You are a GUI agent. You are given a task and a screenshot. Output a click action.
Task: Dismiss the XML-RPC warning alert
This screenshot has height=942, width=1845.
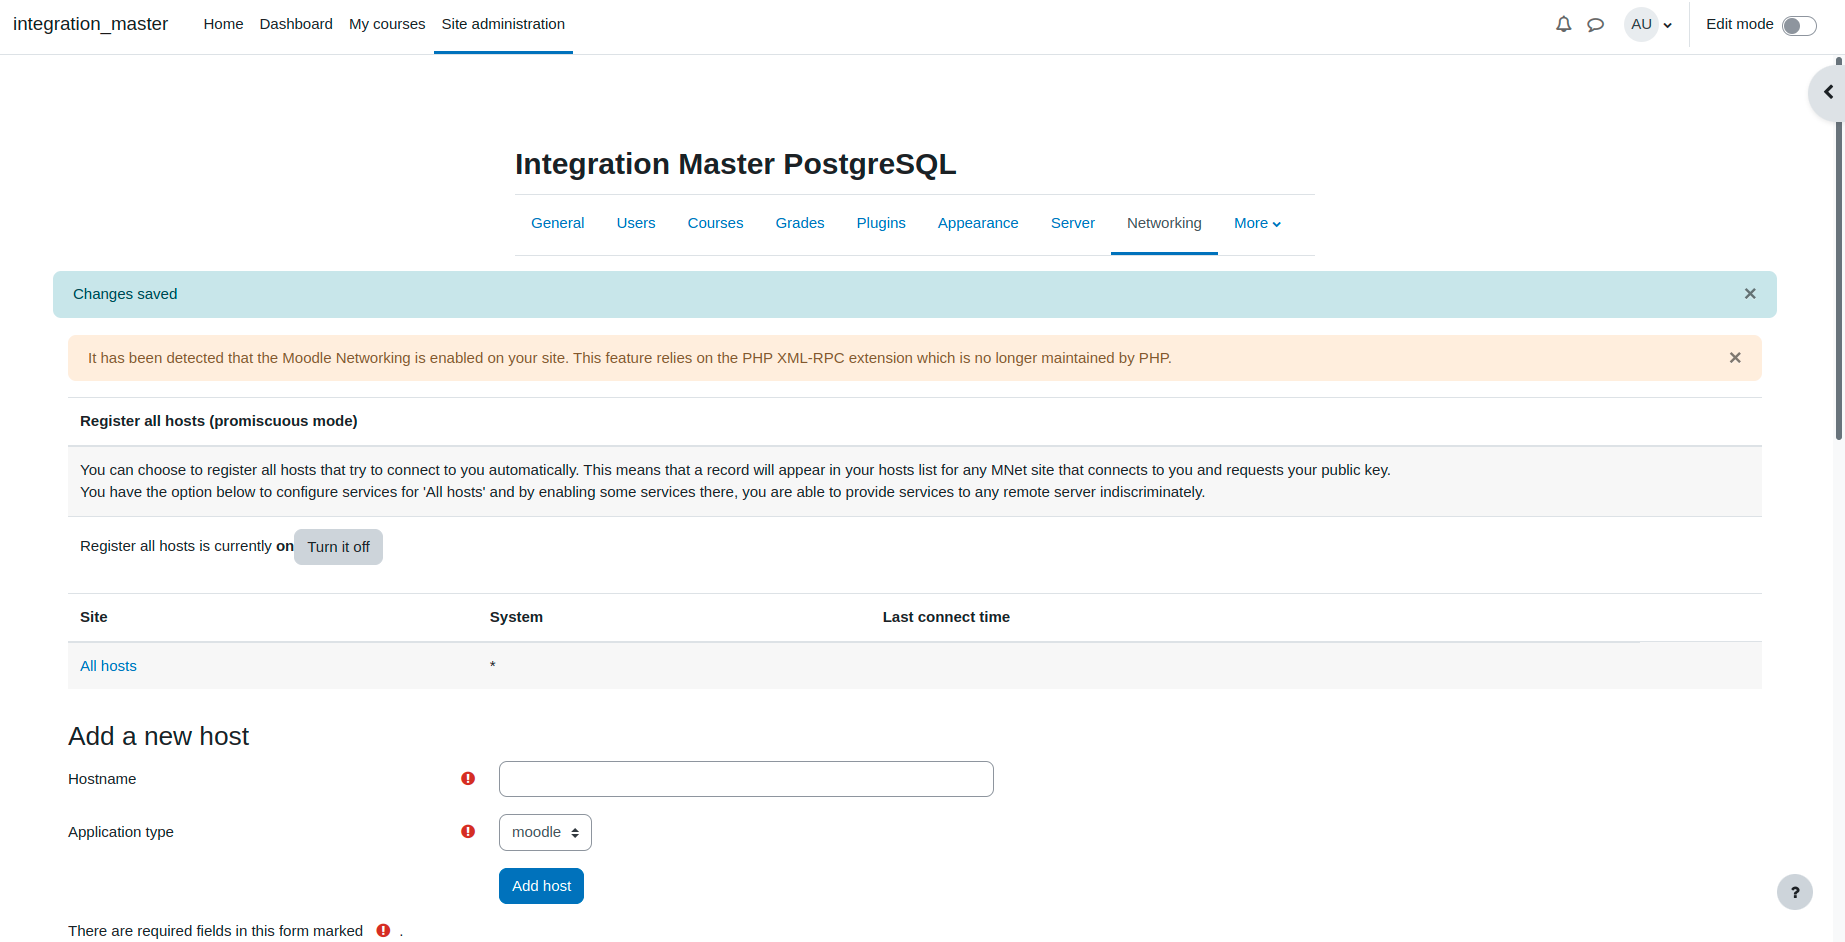1735,358
